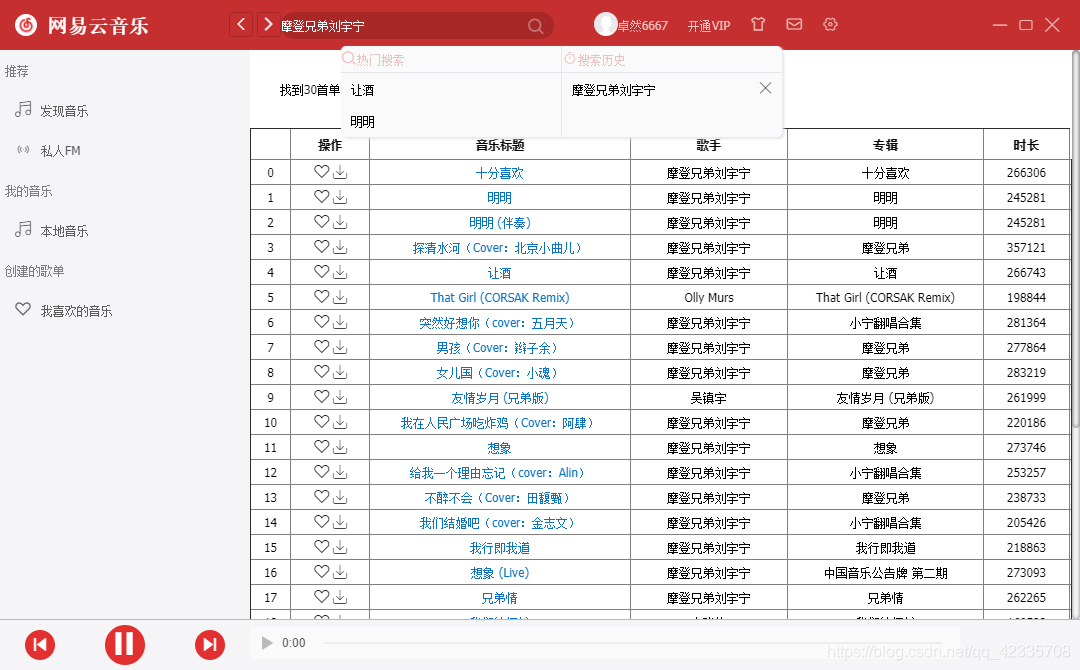
Task: Open 私人FM in the sidebar
Action: (60, 151)
